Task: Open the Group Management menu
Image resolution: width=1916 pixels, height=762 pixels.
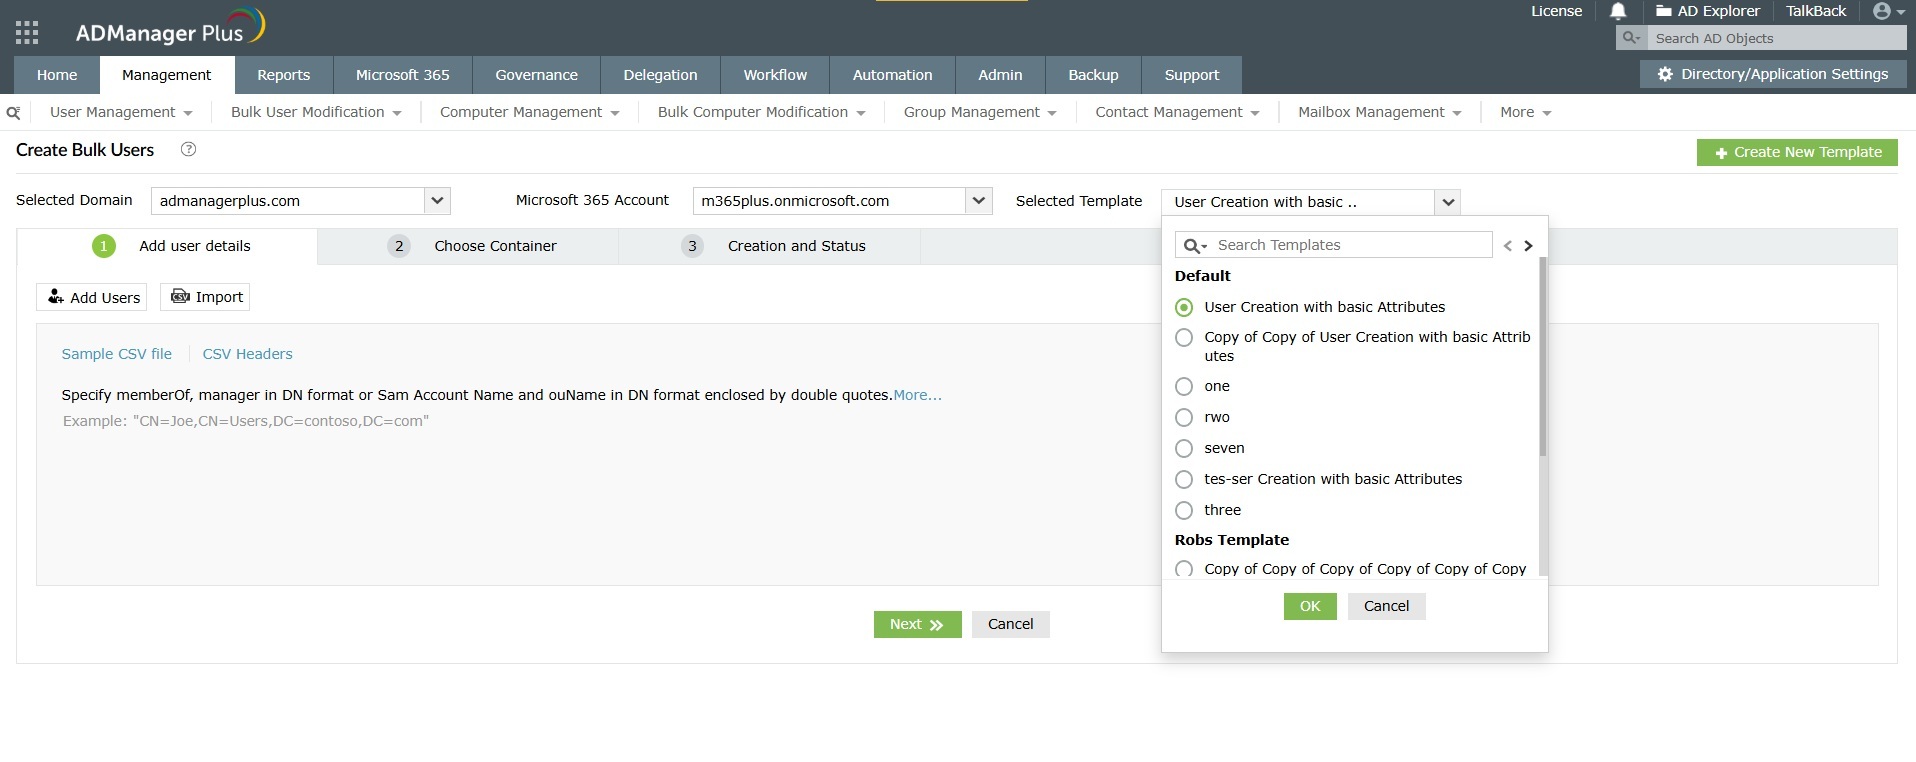Action: point(980,112)
